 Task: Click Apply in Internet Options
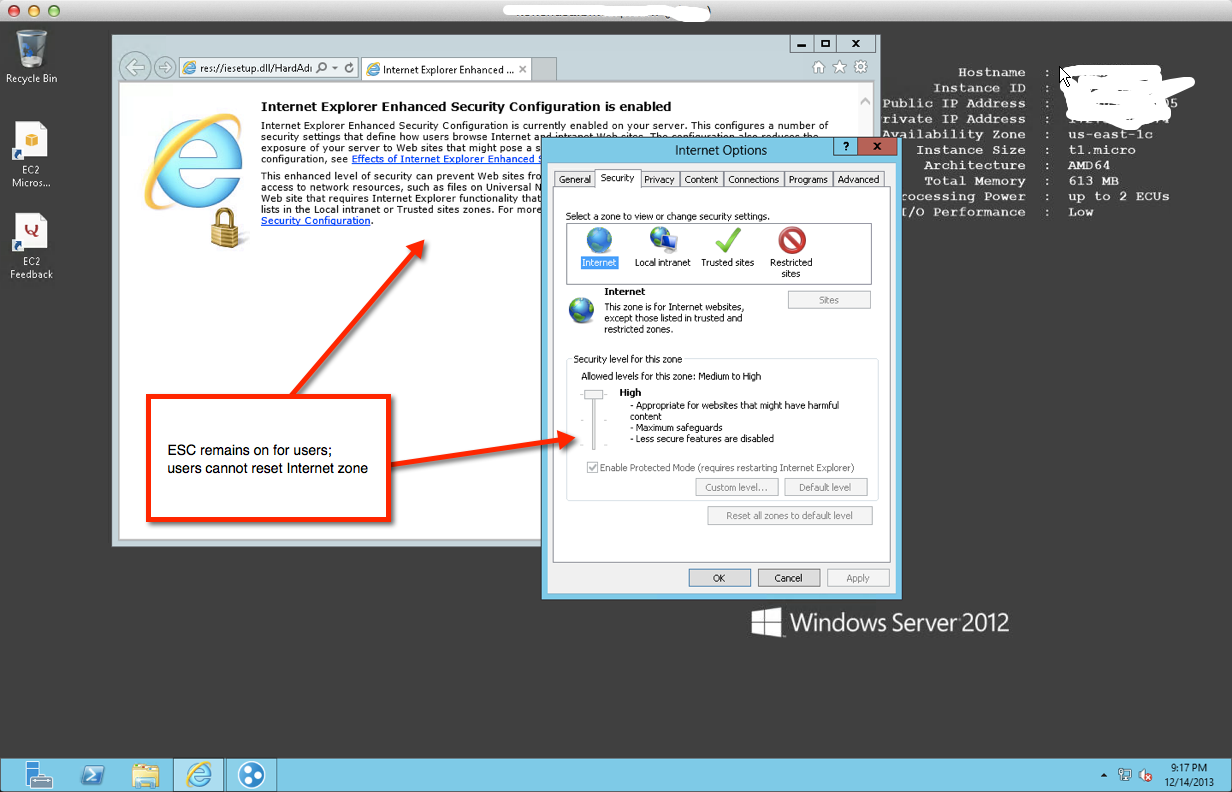(858, 578)
